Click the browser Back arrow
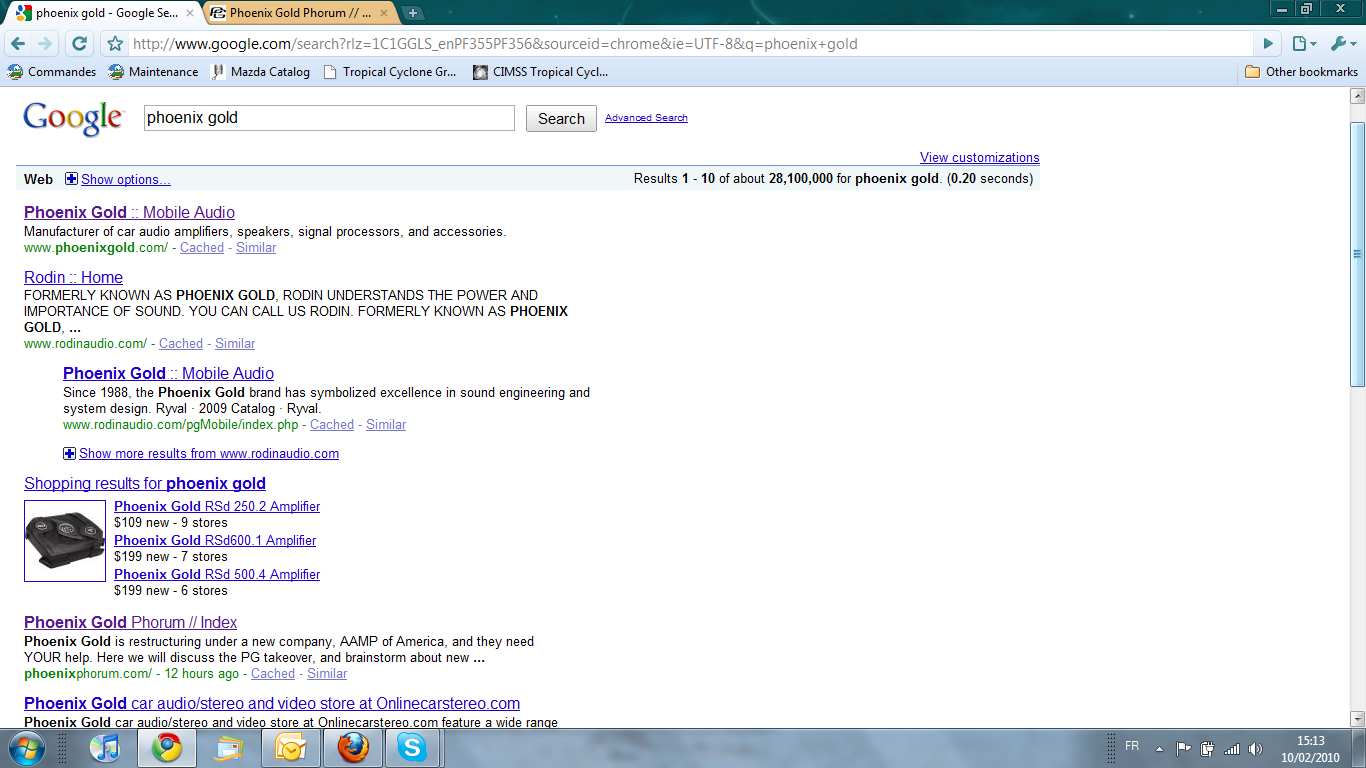 [18, 44]
